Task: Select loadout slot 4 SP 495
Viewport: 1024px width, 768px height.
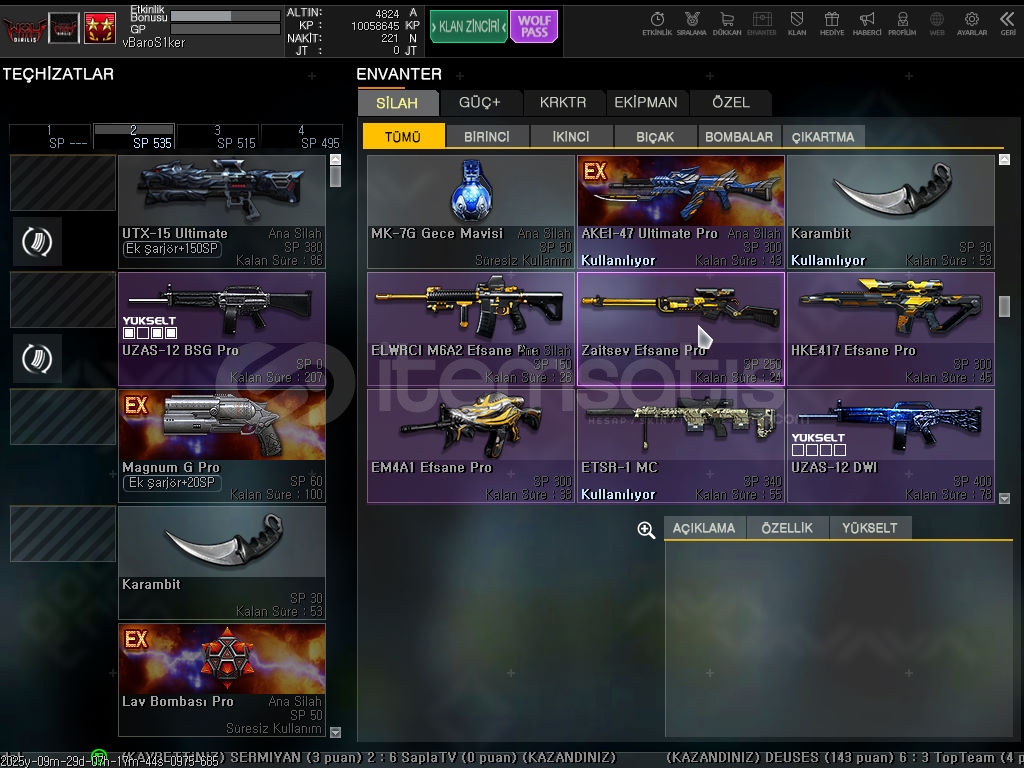Action: [x=302, y=137]
